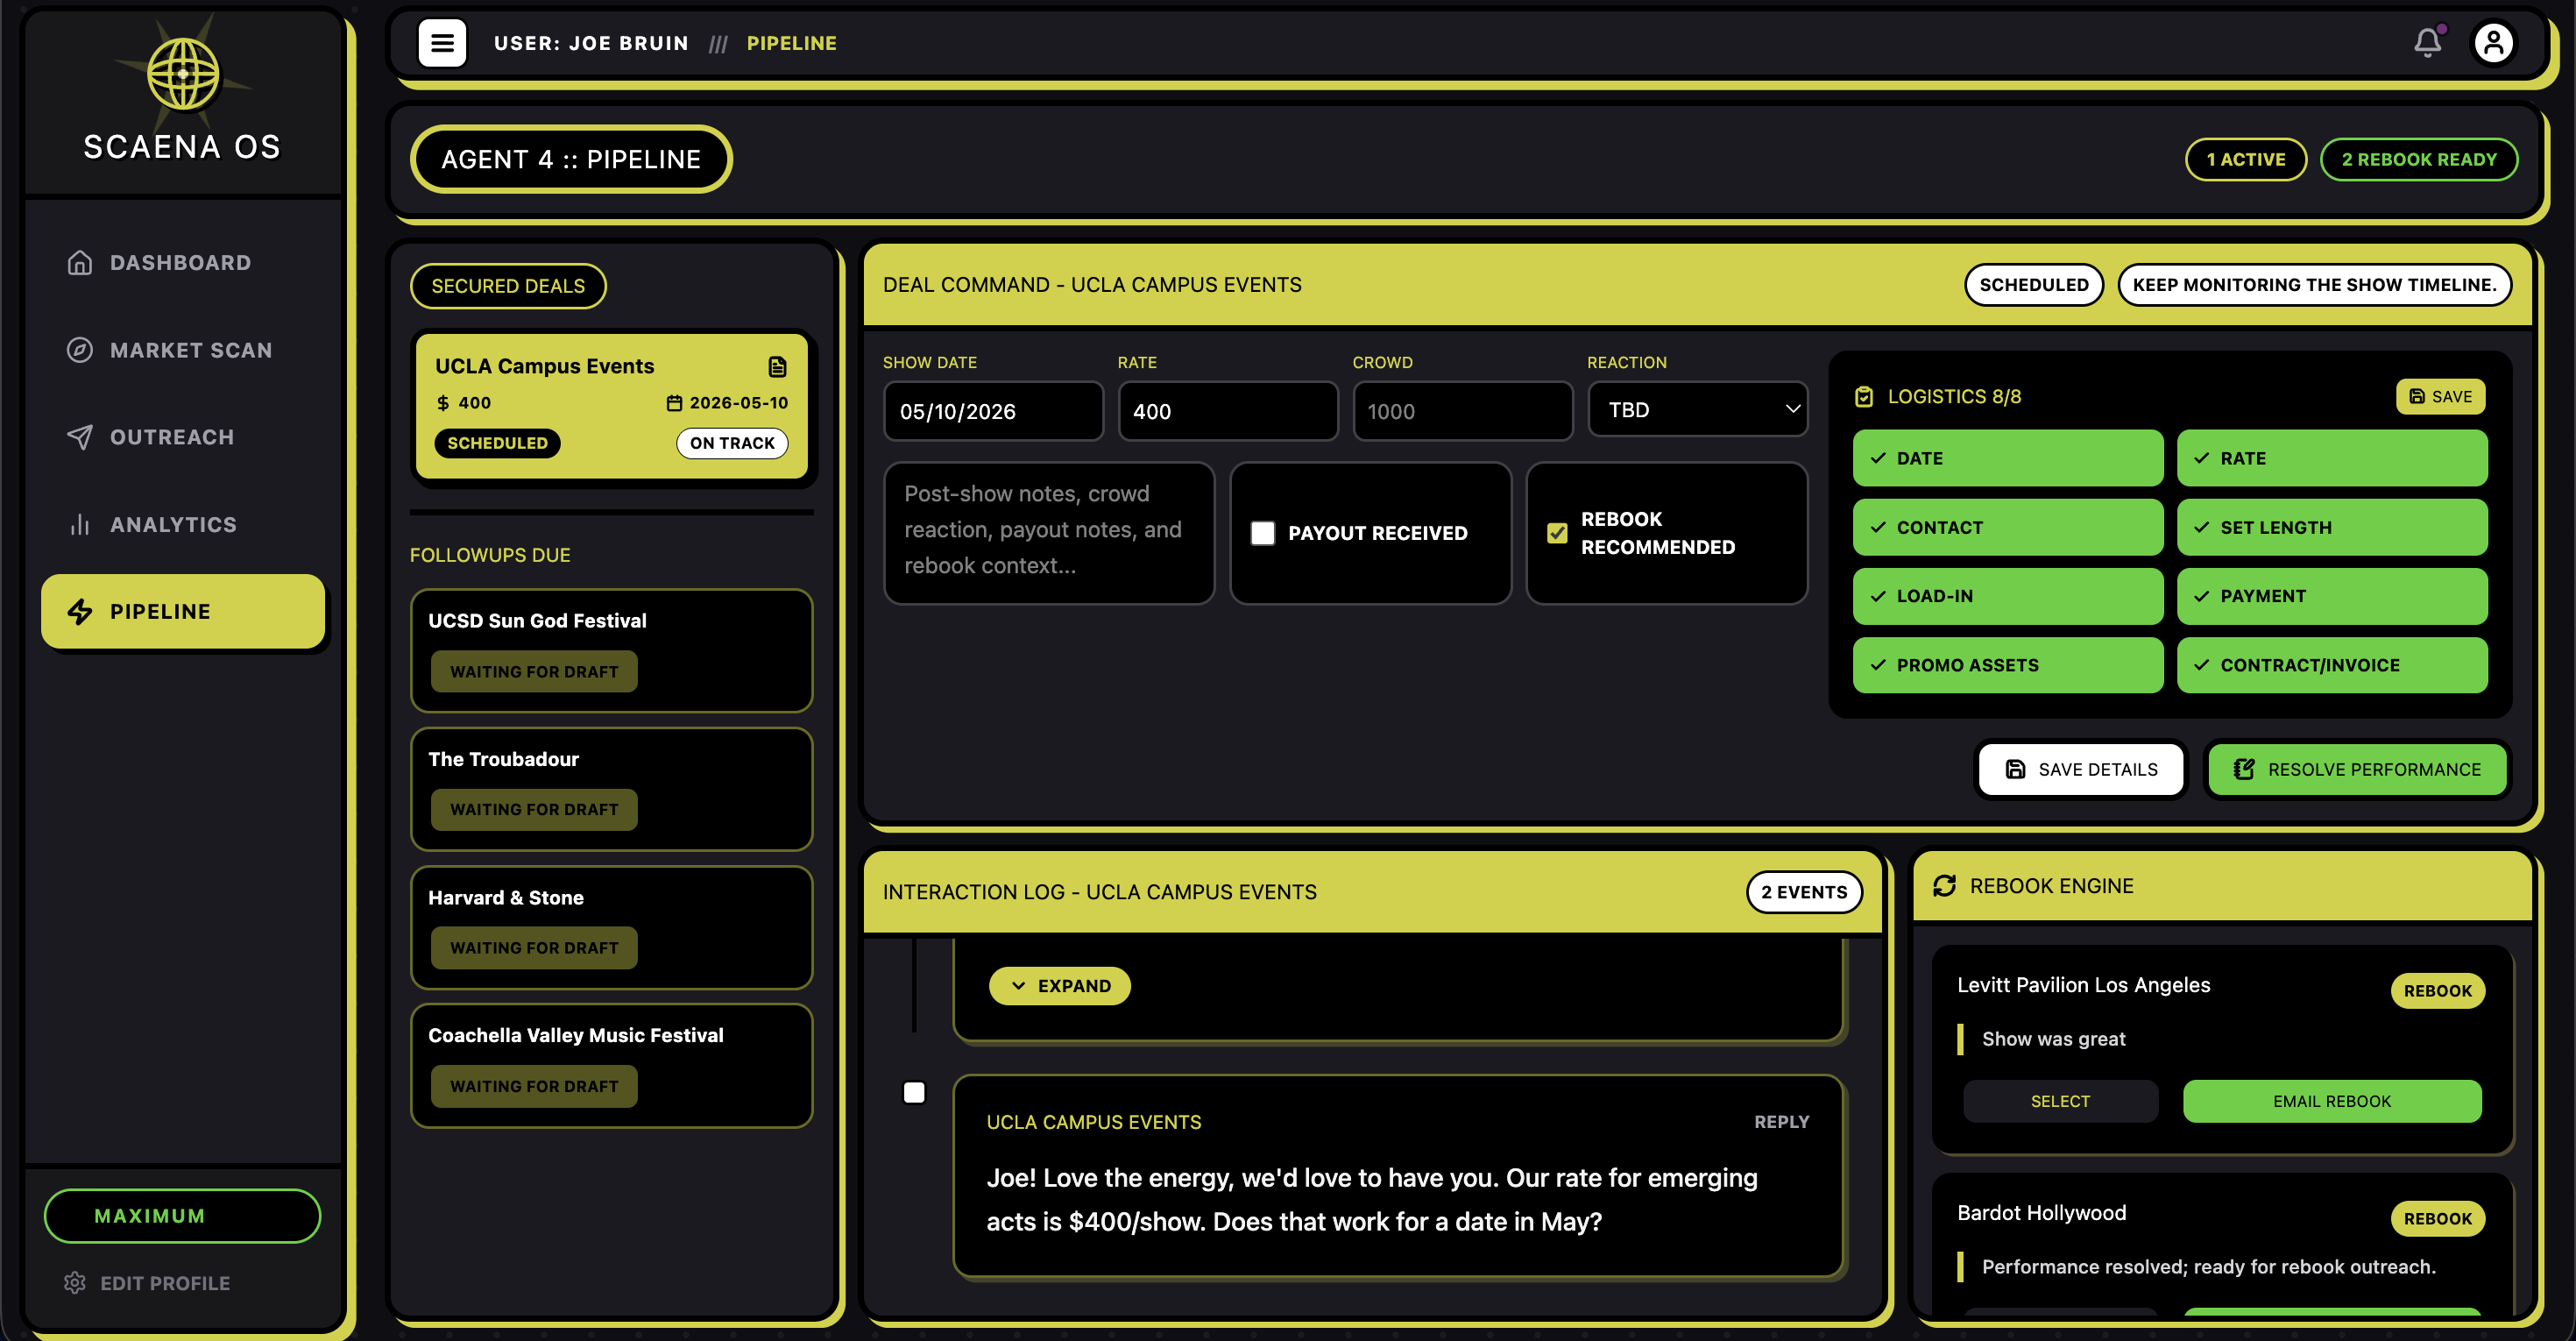Click the Logistics clipboard icon
This screenshot has width=2576, height=1341.
pyautogui.click(x=1864, y=397)
